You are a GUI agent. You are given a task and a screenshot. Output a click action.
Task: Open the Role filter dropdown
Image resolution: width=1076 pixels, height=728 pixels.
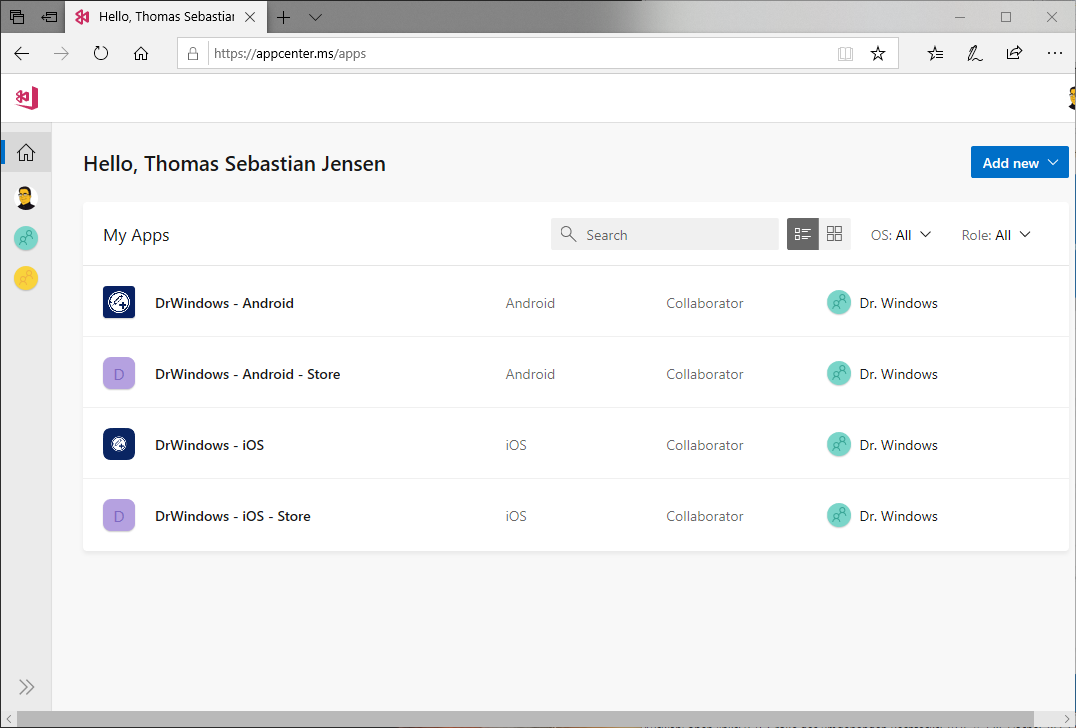point(996,235)
